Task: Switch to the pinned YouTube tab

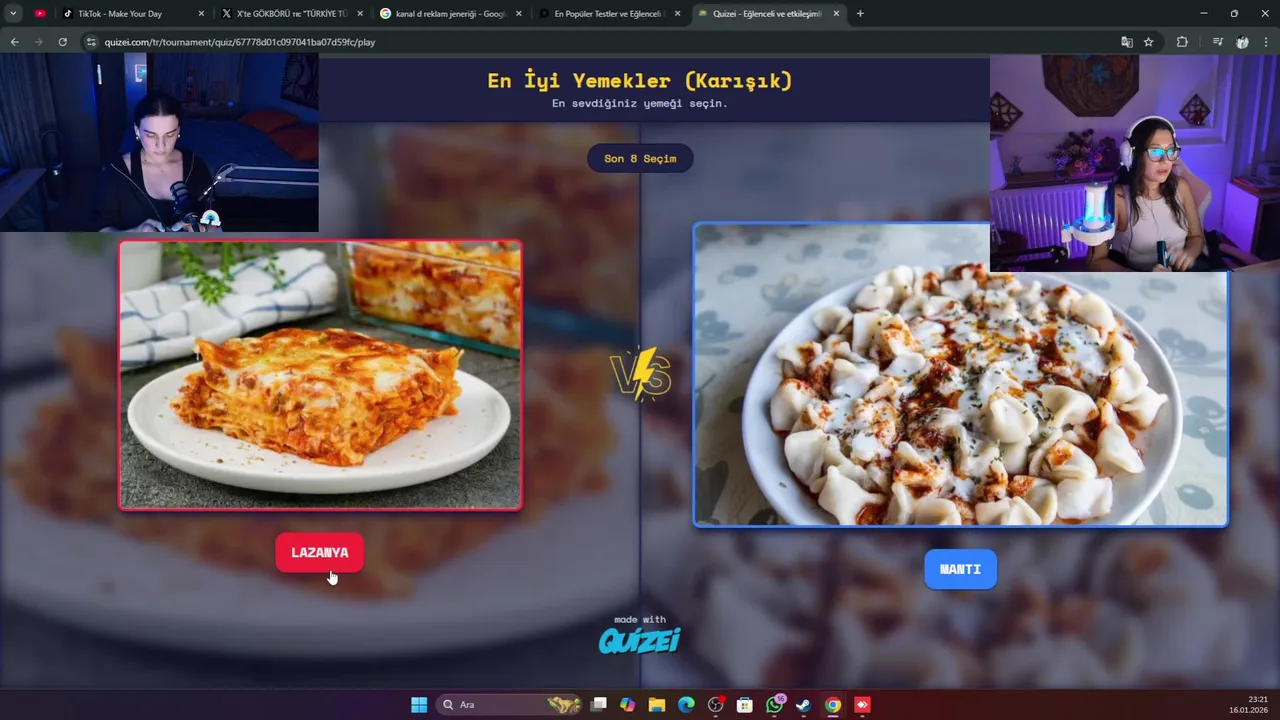Action: [40, 13]
